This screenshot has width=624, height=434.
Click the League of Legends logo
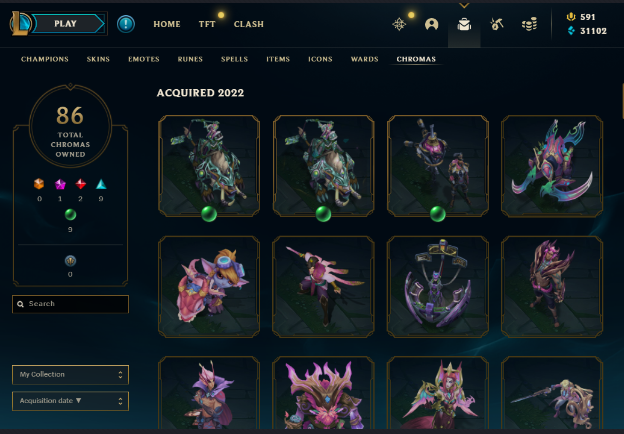coord(20,23)
